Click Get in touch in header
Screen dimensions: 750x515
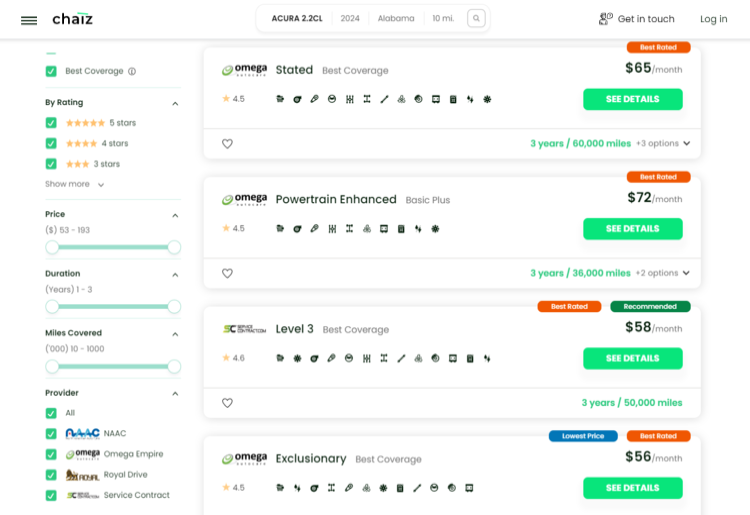(x=636, y=19)
